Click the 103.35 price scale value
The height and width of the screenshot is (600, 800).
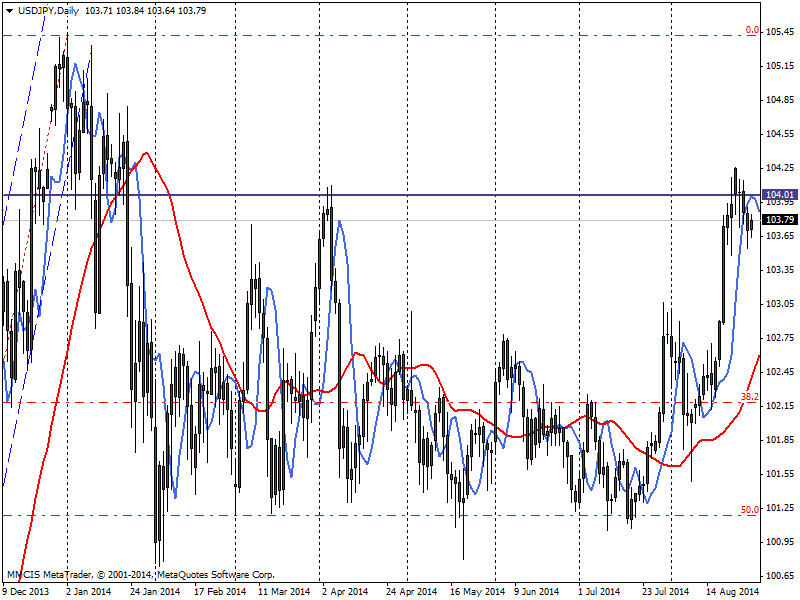point(780,269)
